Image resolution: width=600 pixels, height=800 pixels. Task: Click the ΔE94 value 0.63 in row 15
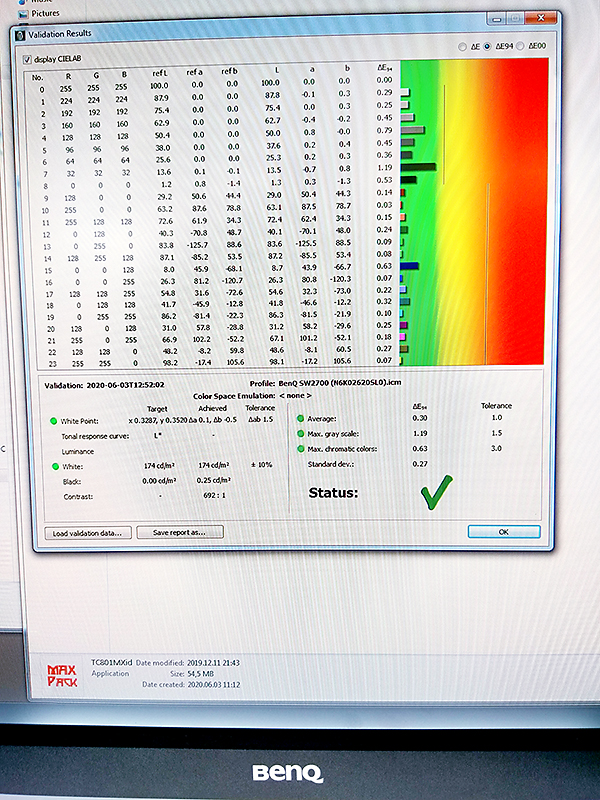(384, 266)
